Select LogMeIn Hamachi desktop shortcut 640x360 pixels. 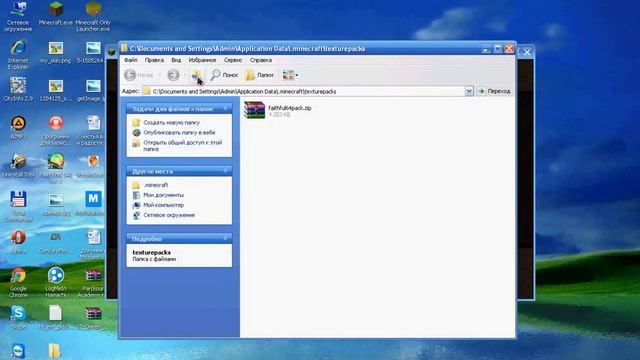click(56, 282)
